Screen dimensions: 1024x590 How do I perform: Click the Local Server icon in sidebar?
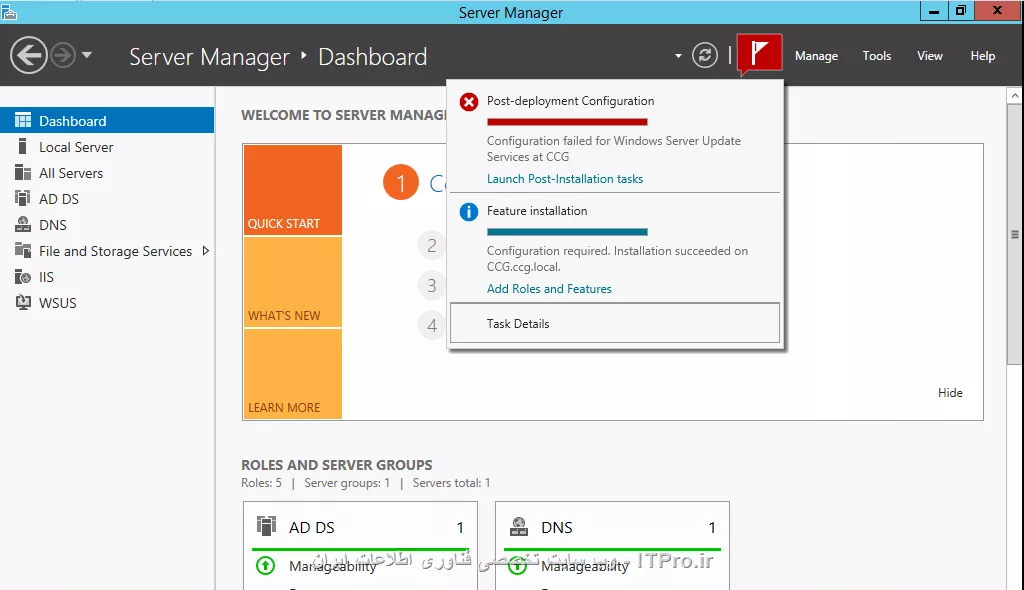coord(23,146)
